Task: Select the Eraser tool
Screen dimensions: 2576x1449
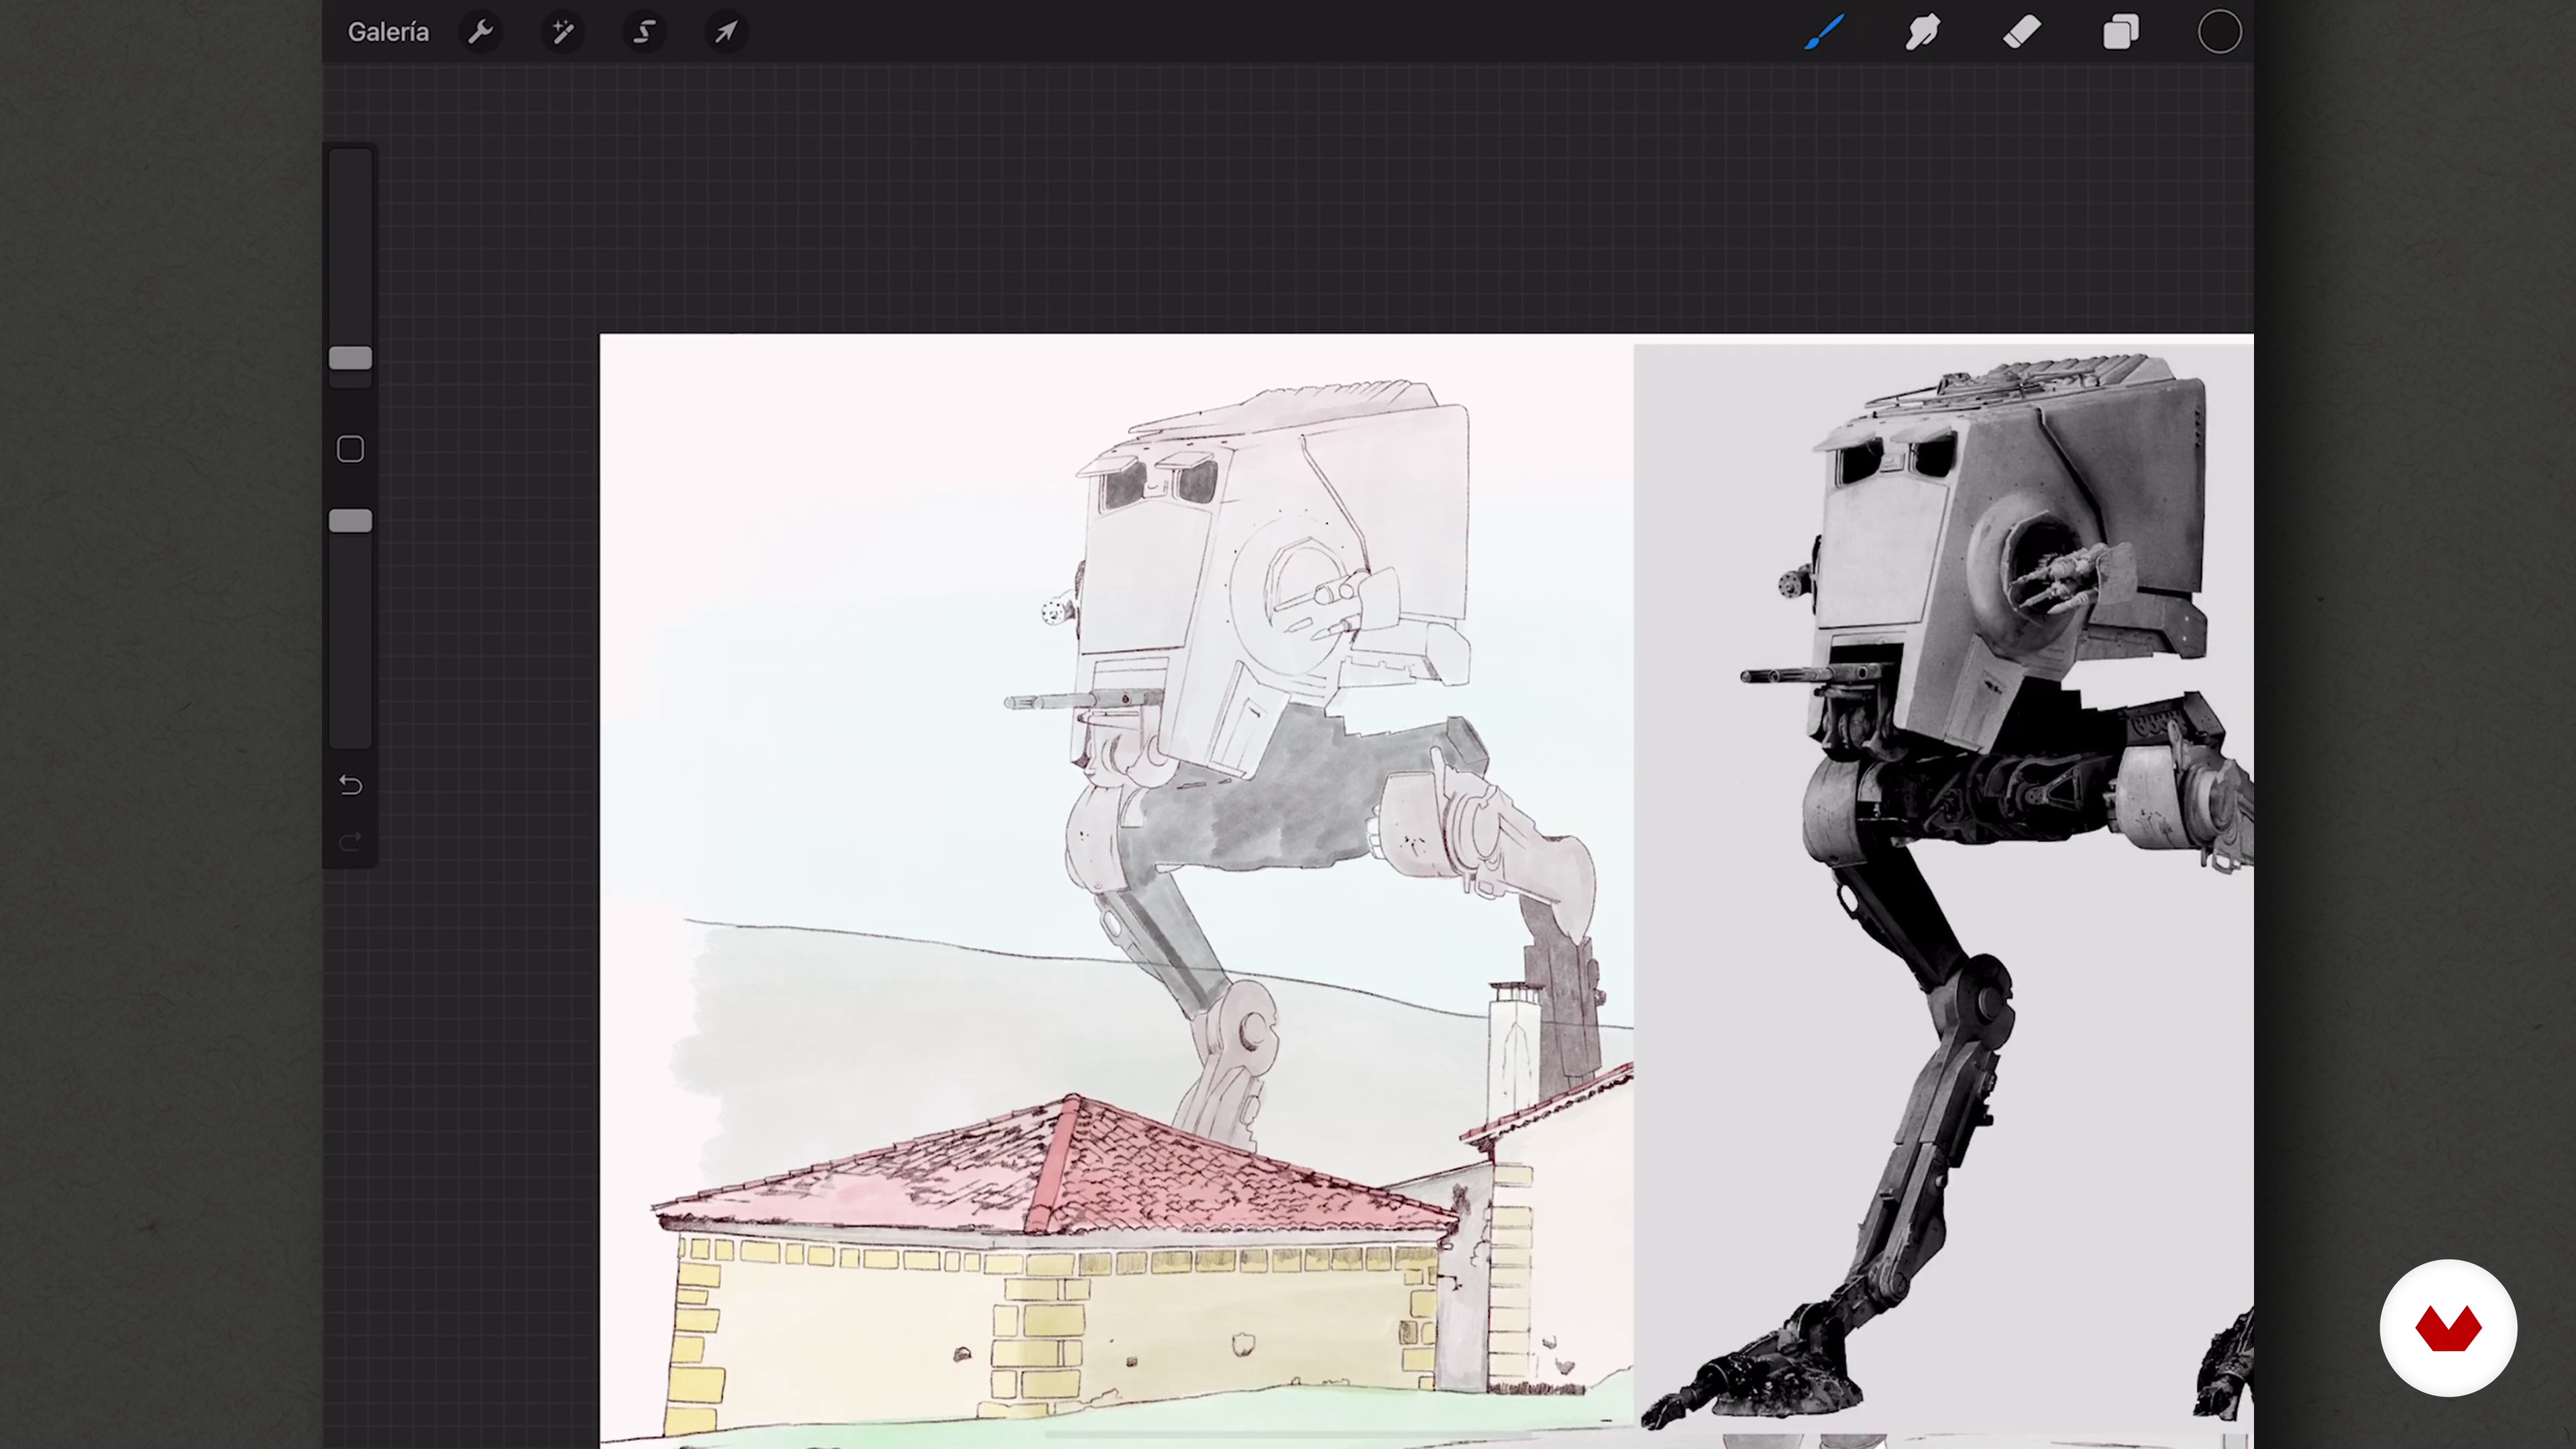Action: point(2021,32)
